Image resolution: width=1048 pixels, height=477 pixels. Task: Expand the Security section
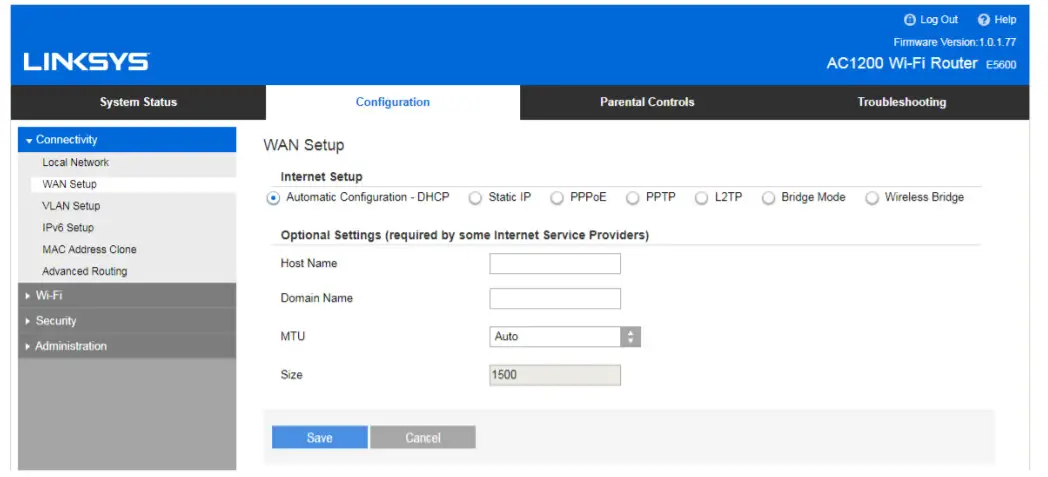[127, 321]
